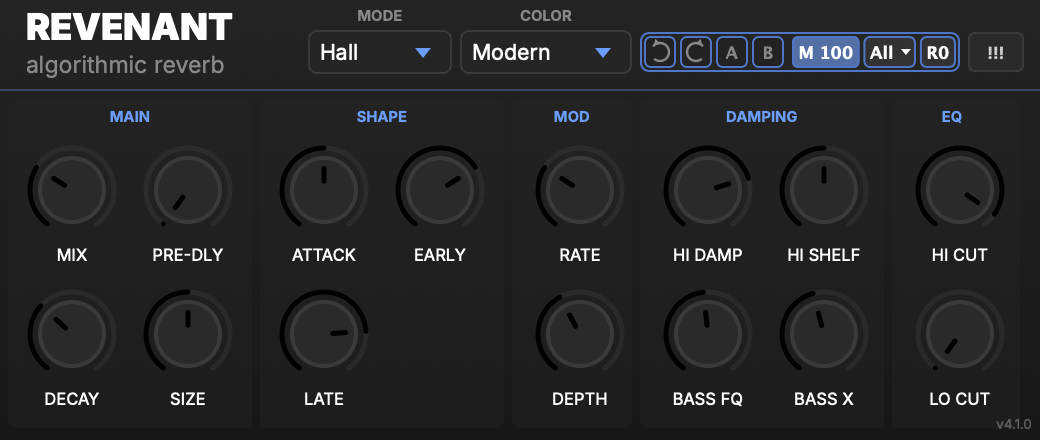Click the R0 icon button
The width and height of the screenshot is (1040, 440).
[937, 52]
